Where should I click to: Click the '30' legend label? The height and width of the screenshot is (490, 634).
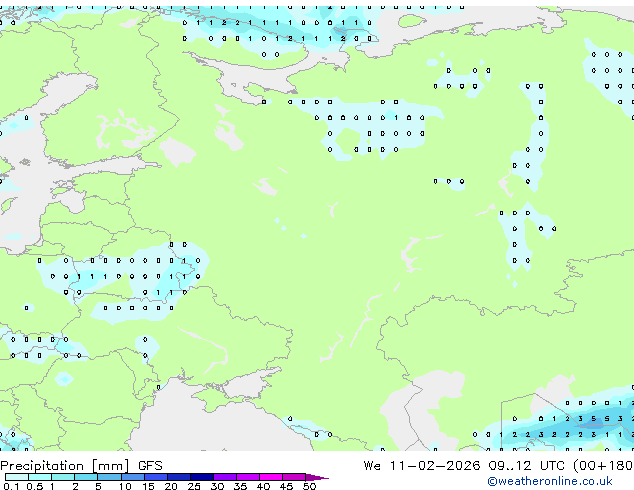217,486
